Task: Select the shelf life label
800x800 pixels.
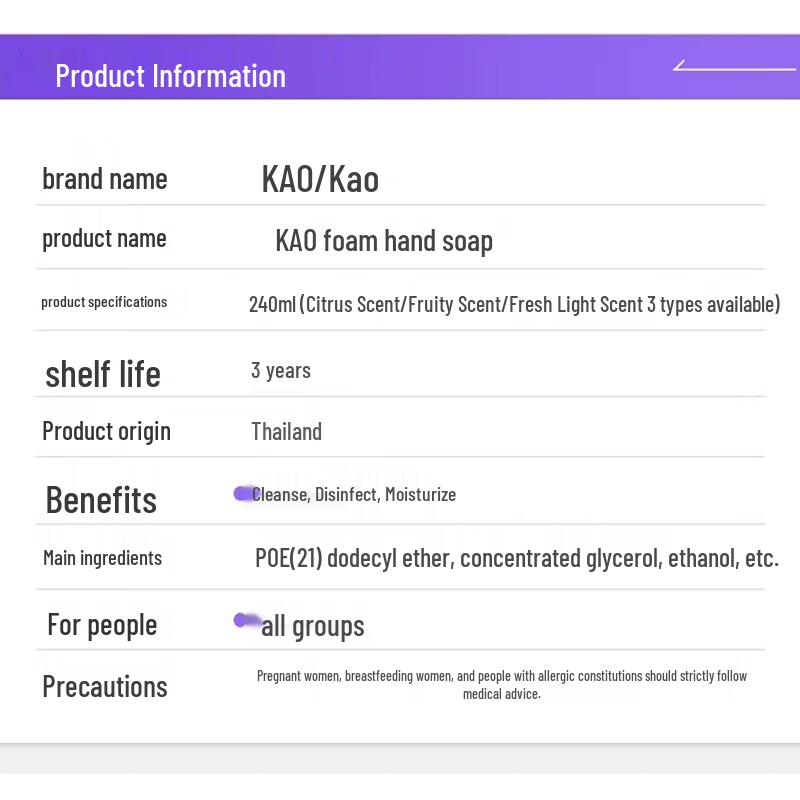Action: coord(103,374)
